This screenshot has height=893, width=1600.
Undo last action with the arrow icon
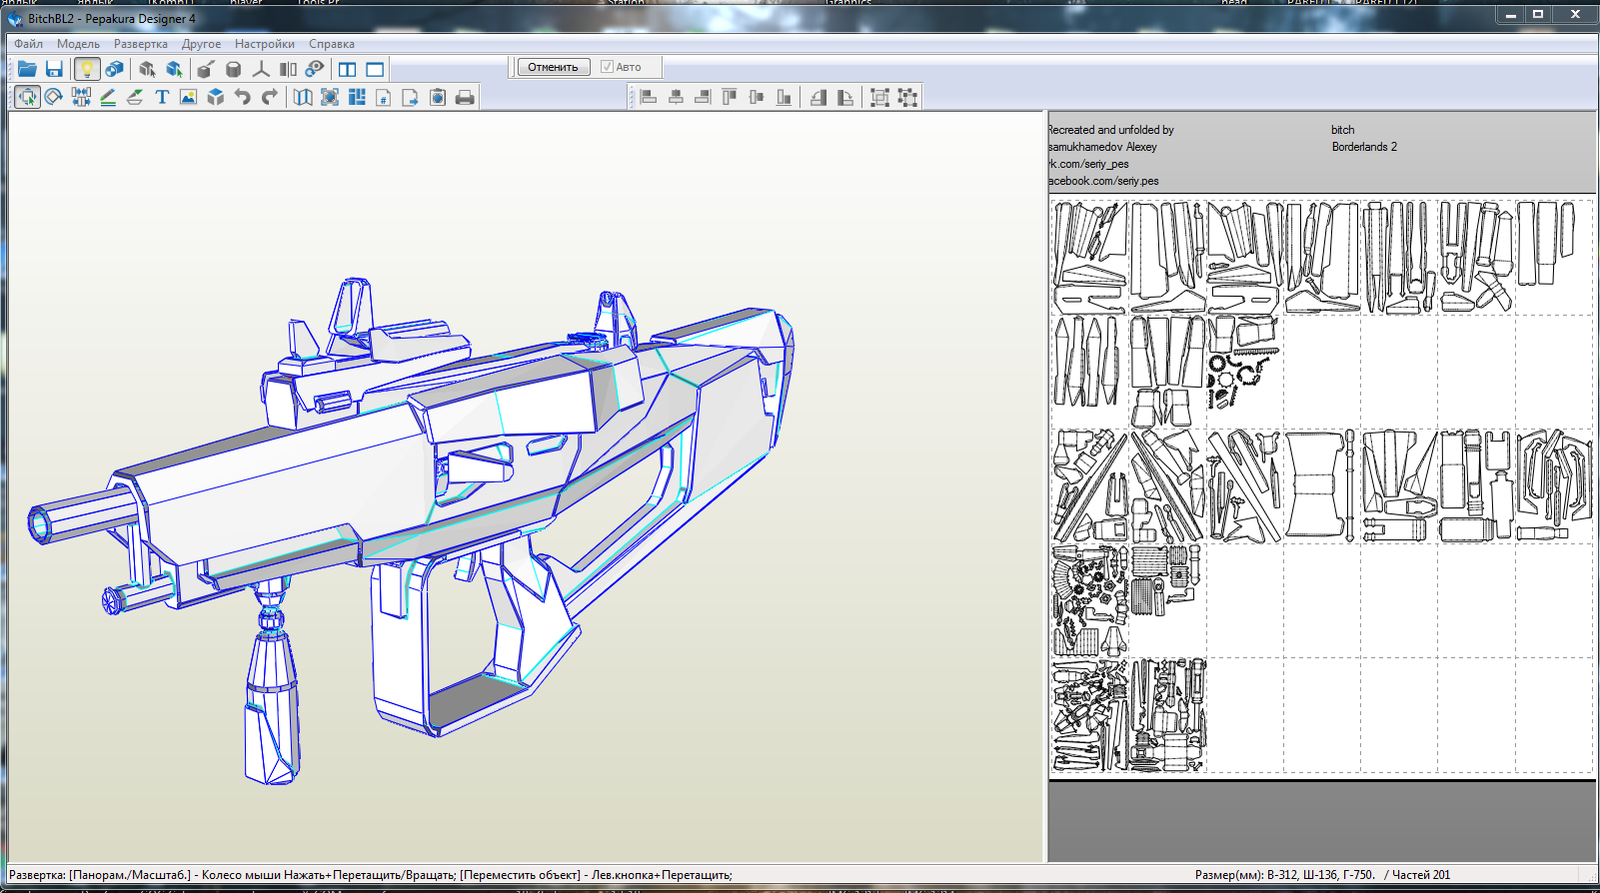[x=242, y=97]
